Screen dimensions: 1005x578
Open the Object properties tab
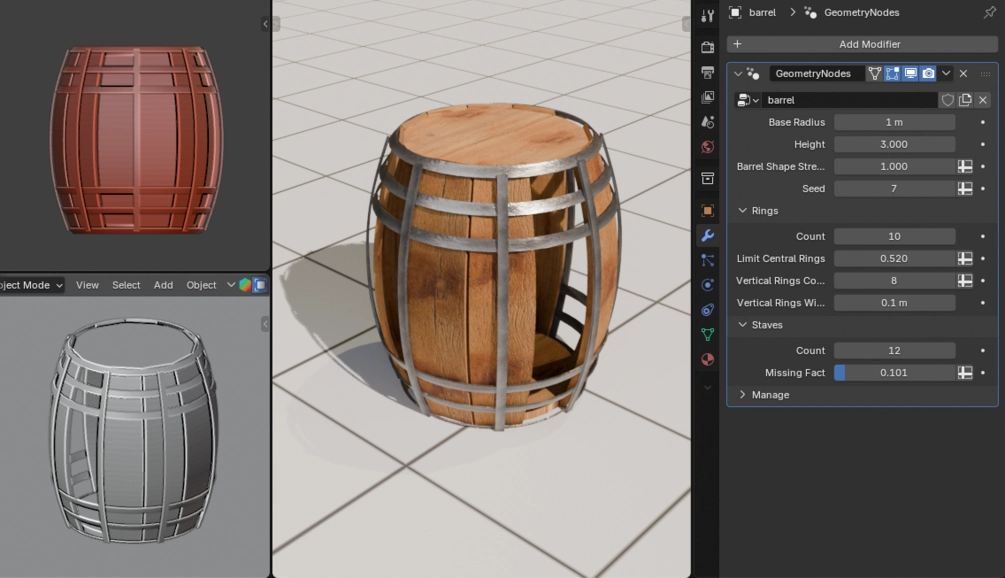click(707, 210)
